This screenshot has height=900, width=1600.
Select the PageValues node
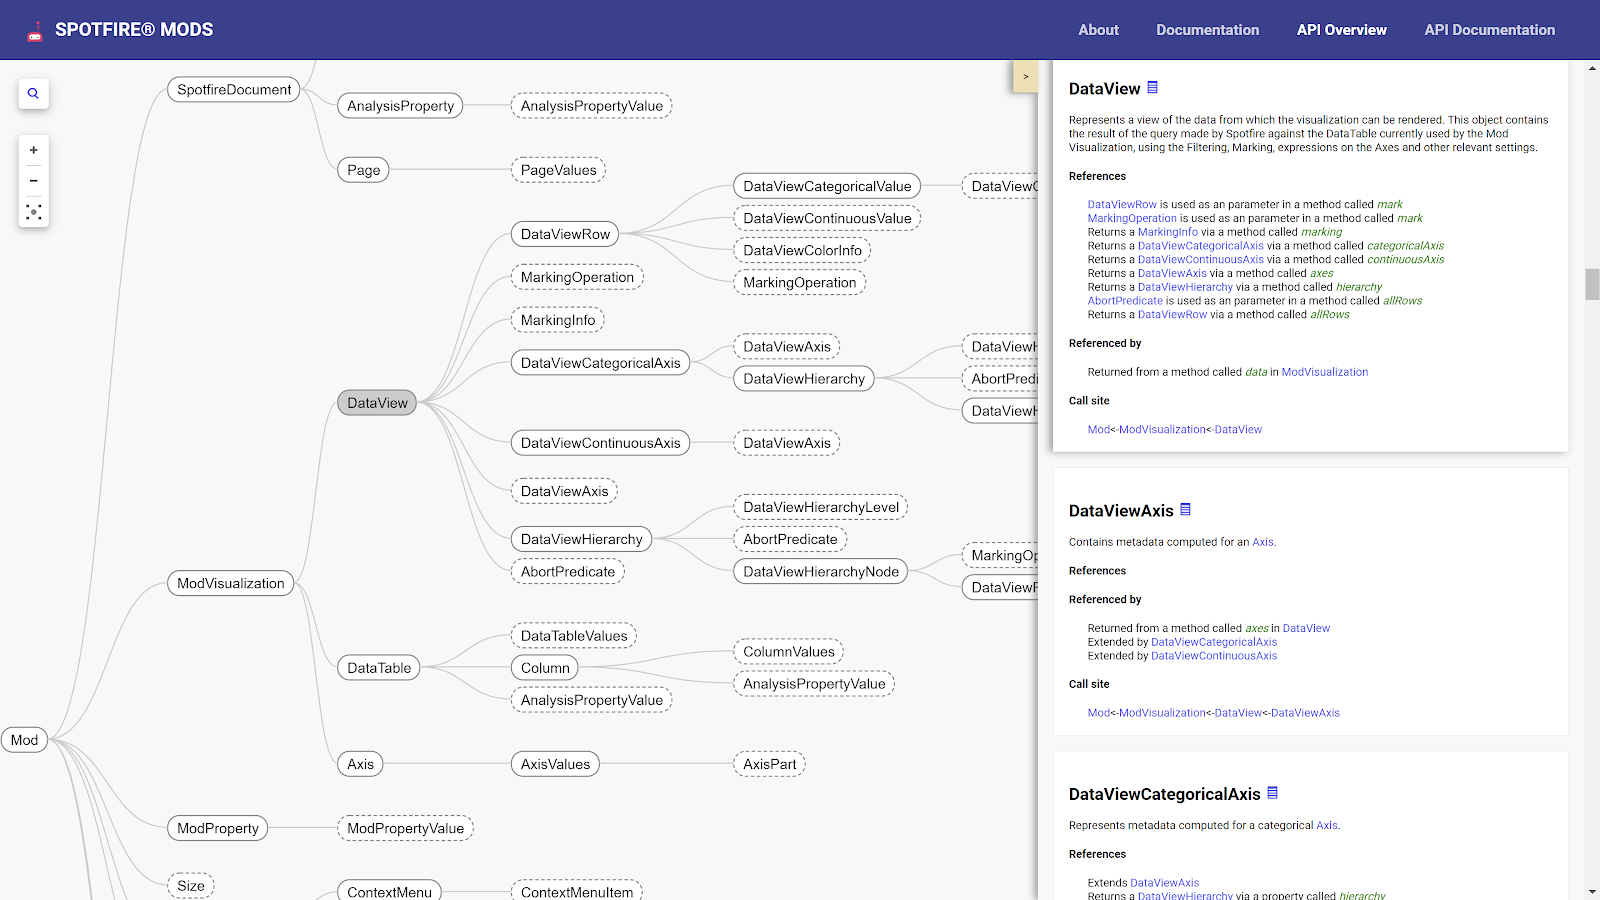558,170
